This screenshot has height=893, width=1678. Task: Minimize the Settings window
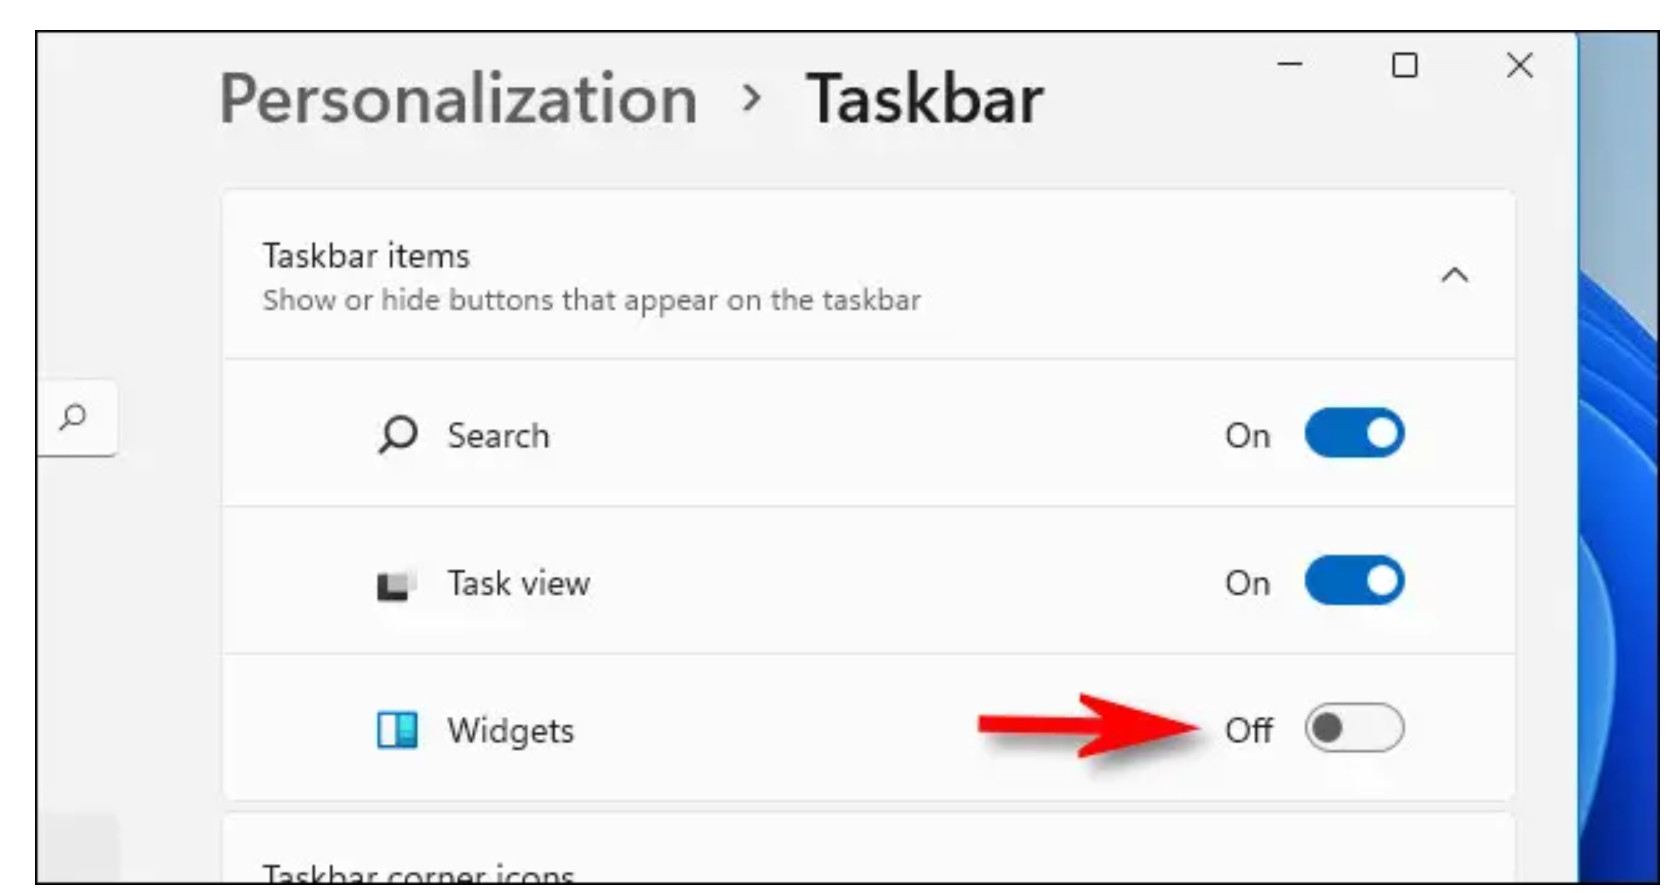coord(1290,65)
